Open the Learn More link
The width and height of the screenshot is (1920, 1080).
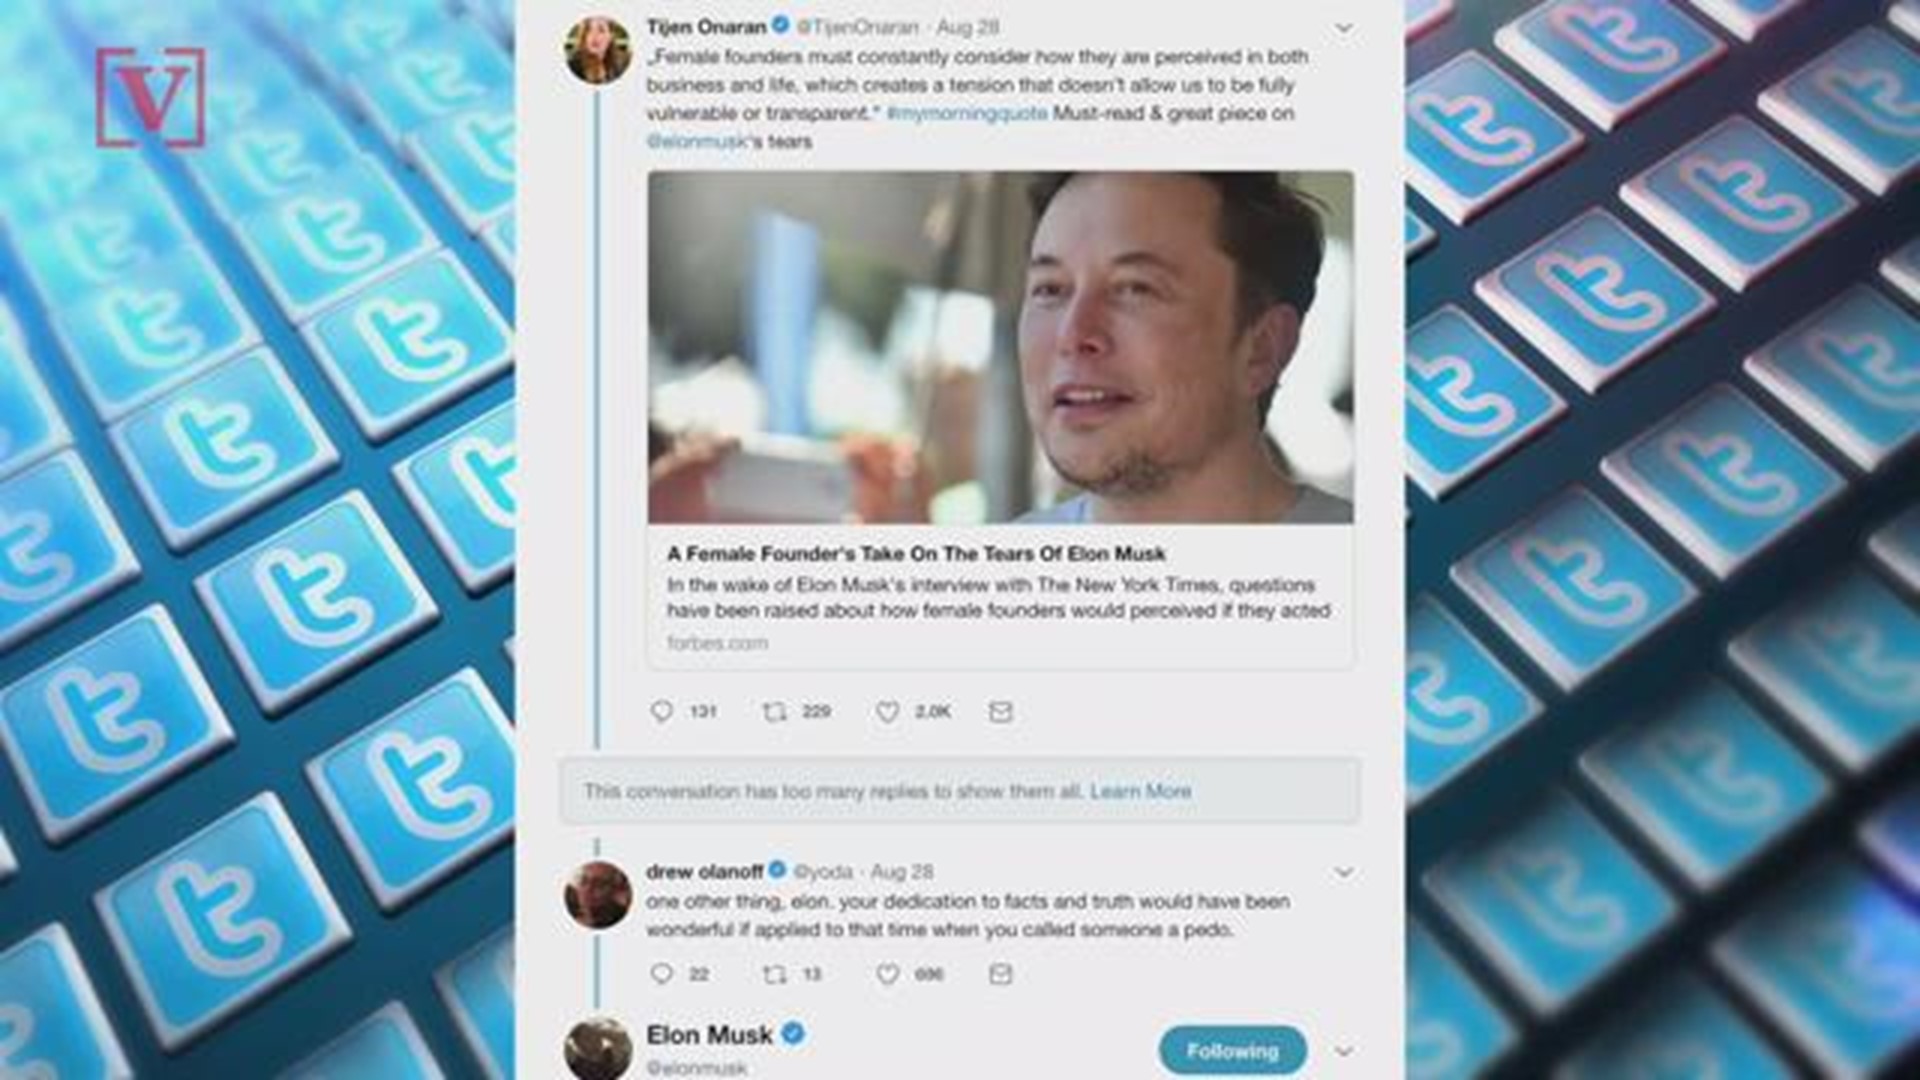pyautogui.click(x=1141, y=791)
